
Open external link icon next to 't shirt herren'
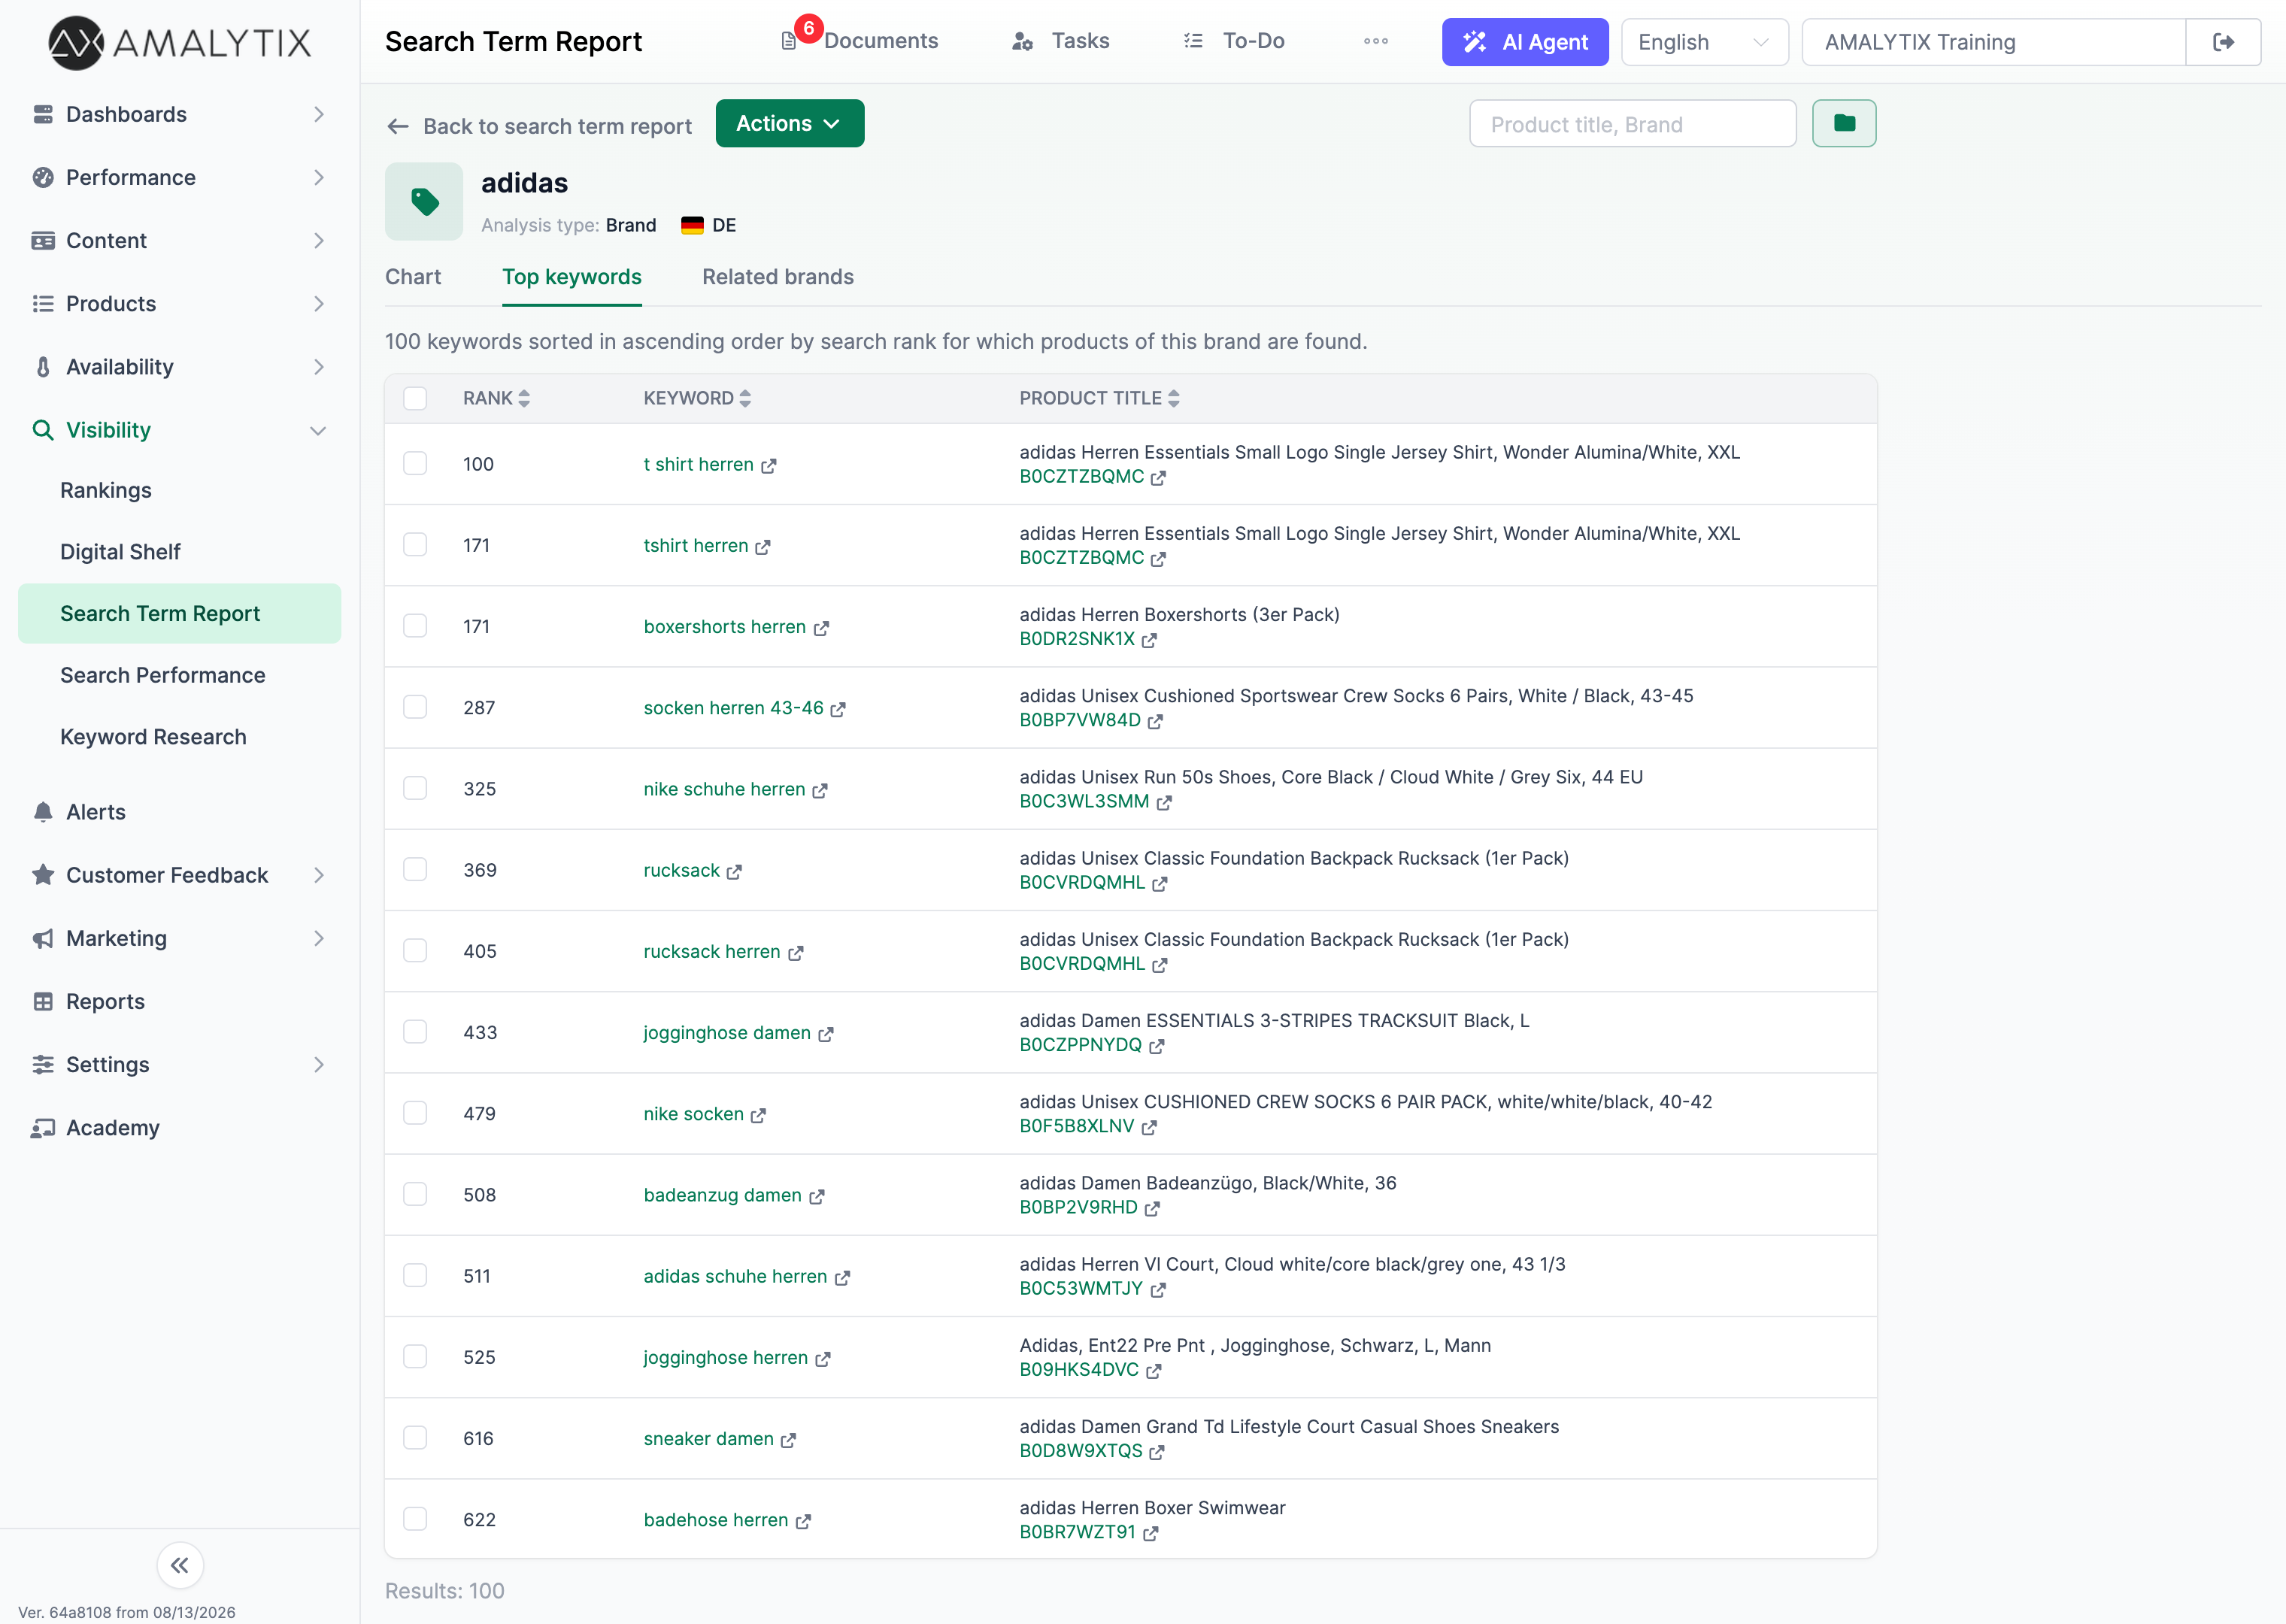(x=768, y=466)
